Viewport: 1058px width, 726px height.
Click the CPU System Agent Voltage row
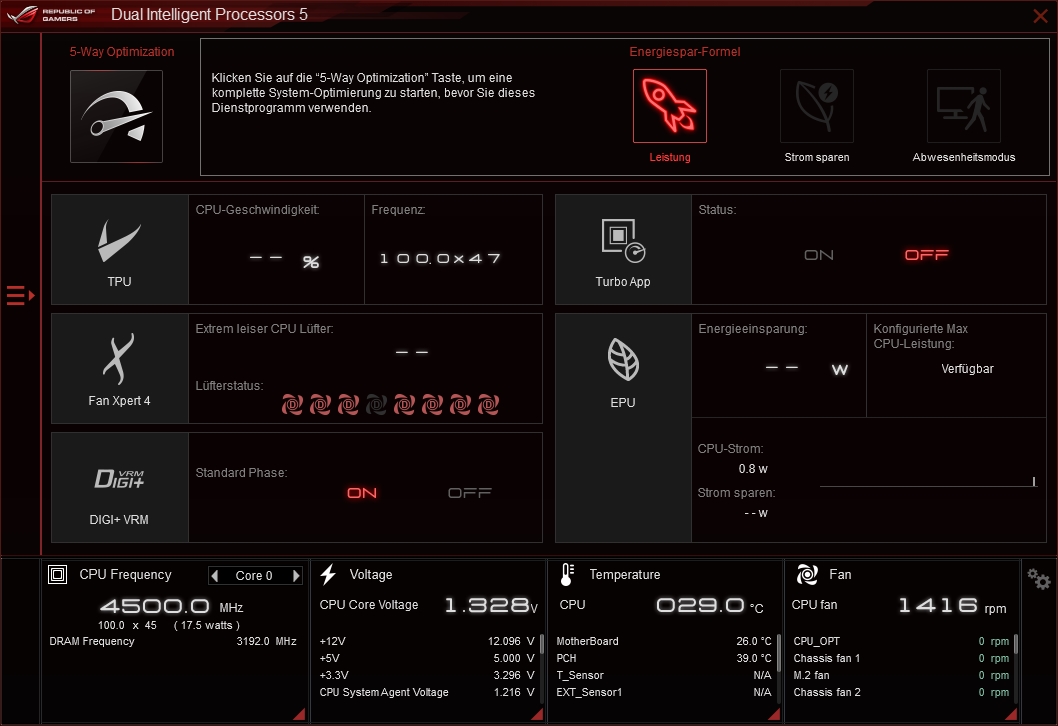[x=427, y=692]
